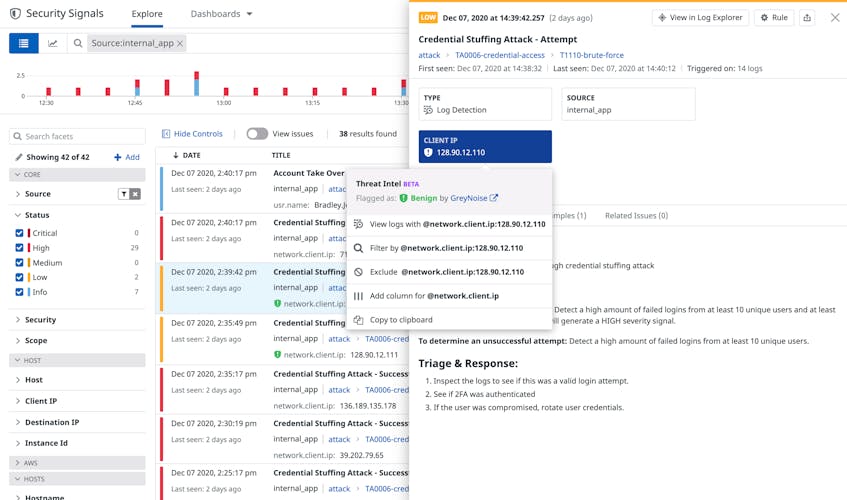The height and width of the screenshot is (500, 847).
Task: Click the CLIENT IP 128.90.12.110 tile
Action: click(485, 146)
